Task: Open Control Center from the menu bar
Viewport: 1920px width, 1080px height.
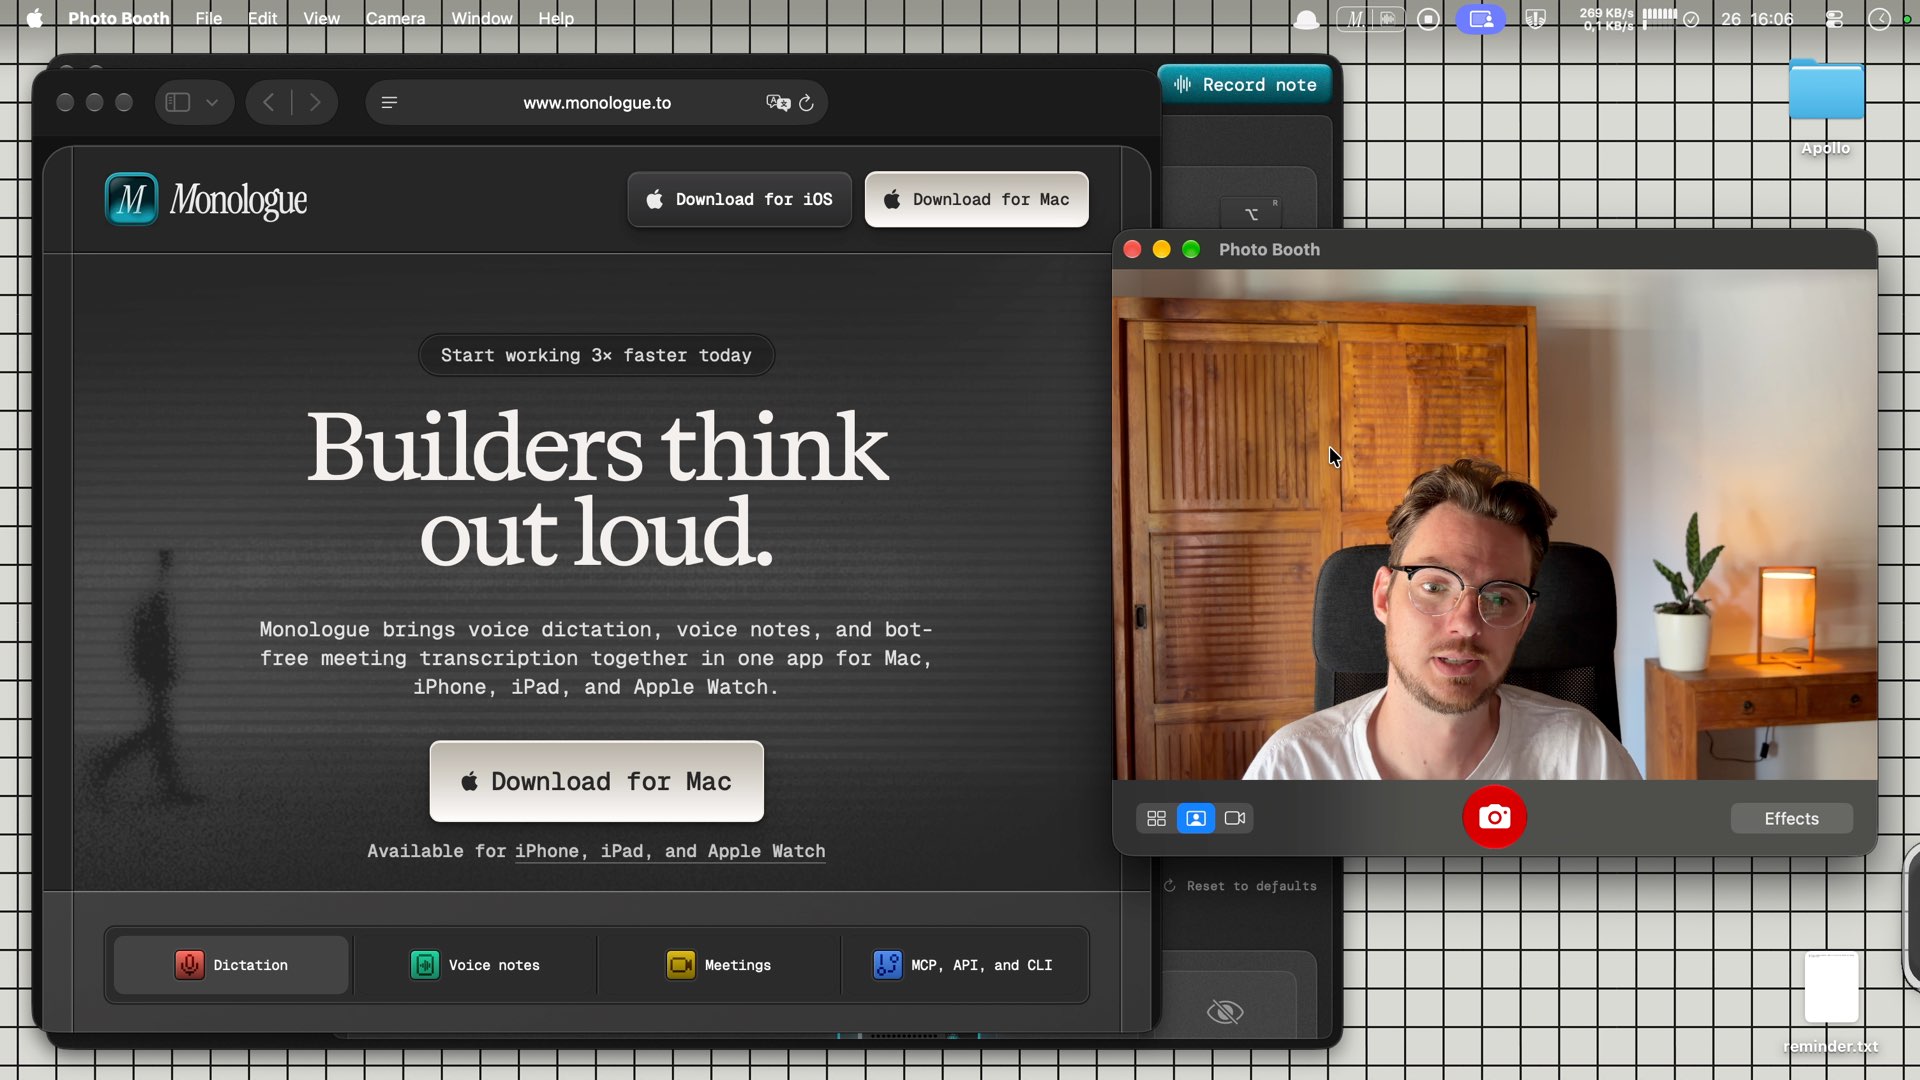Action: [x=1834, y=19]
